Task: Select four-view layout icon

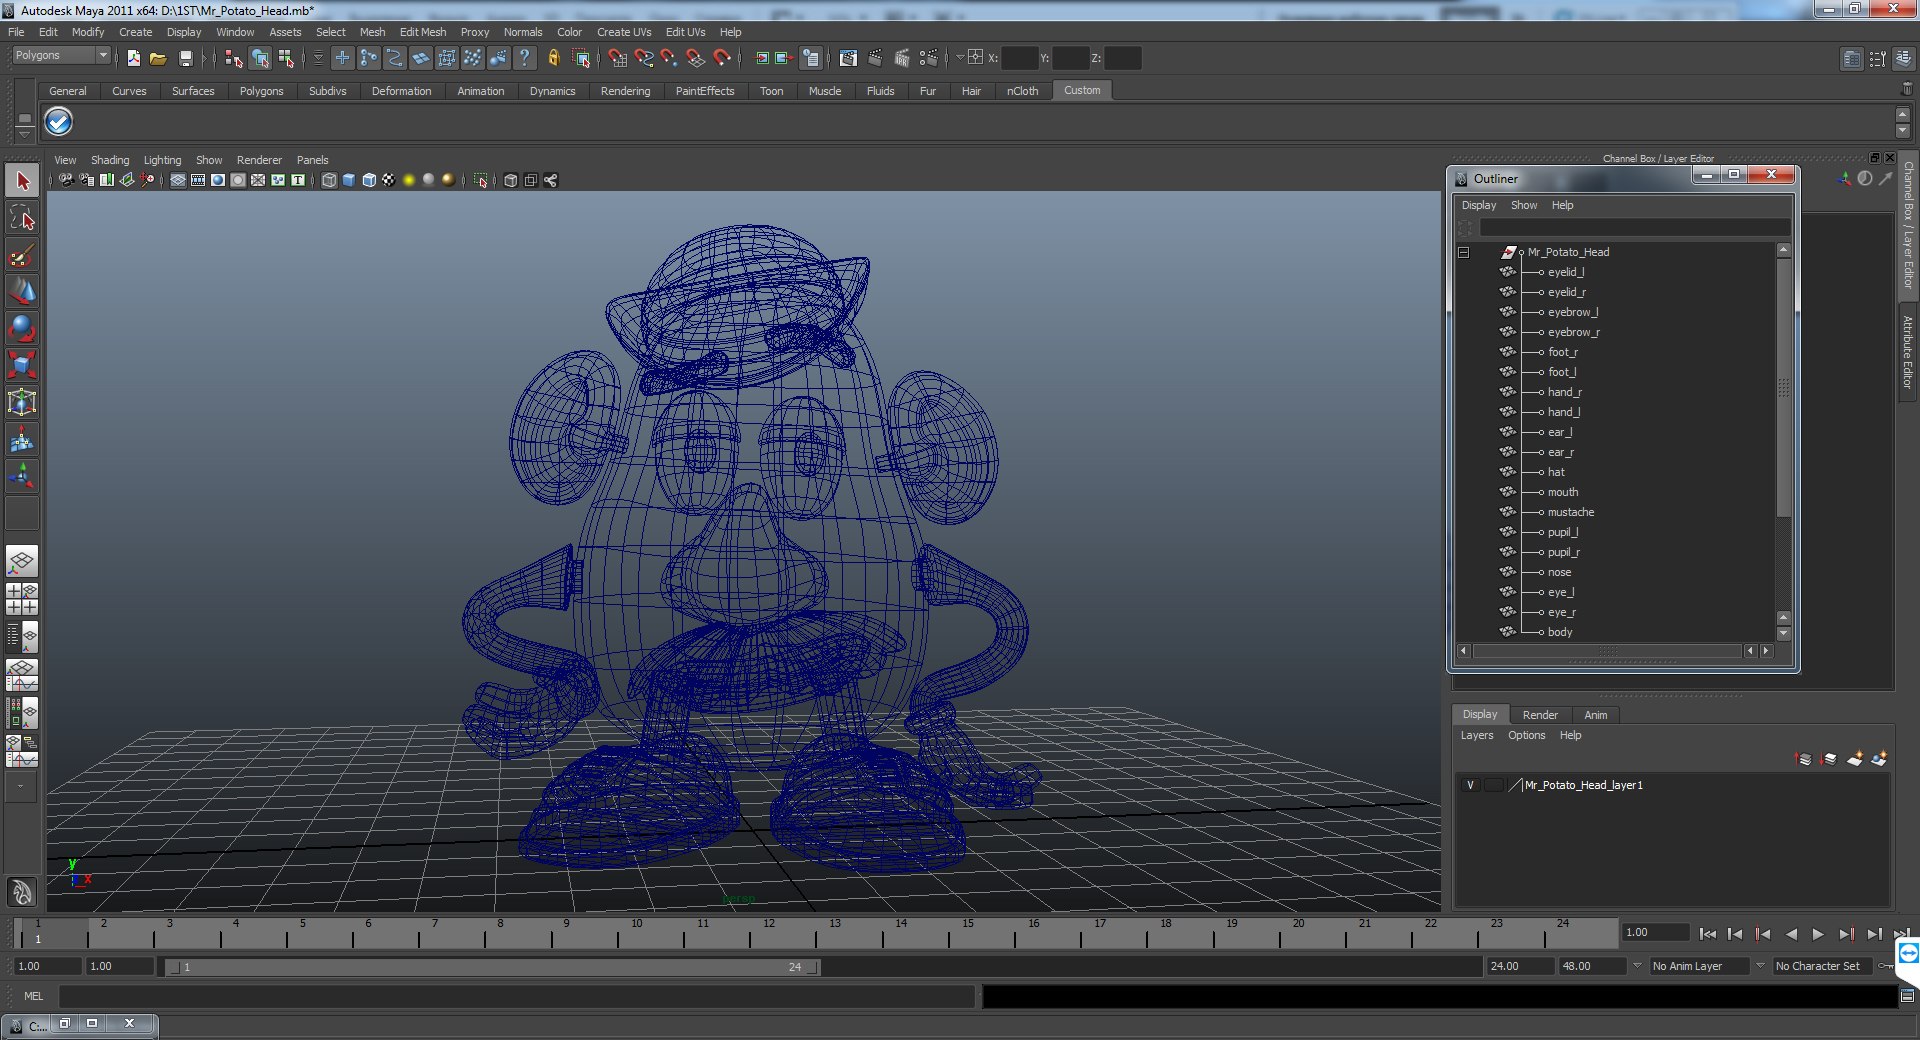Action: point(22,599)
